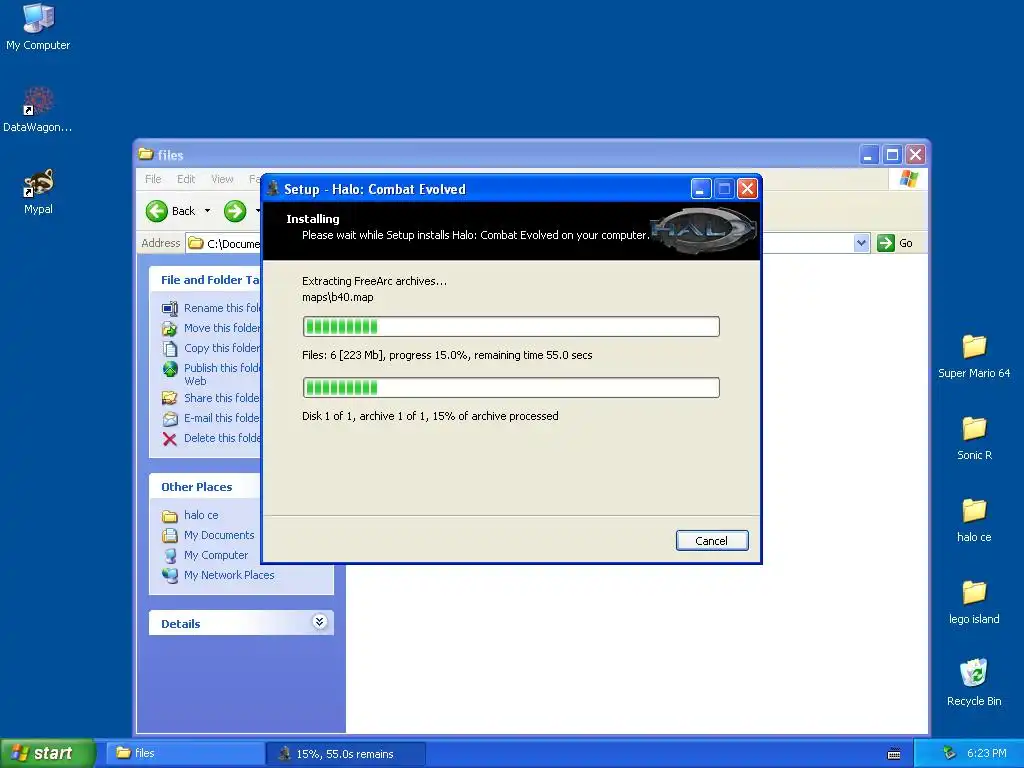Click the Share this folder icon
Image resolution: width=1024 pixels, height=768 pixels.
[x=170, y=398]
